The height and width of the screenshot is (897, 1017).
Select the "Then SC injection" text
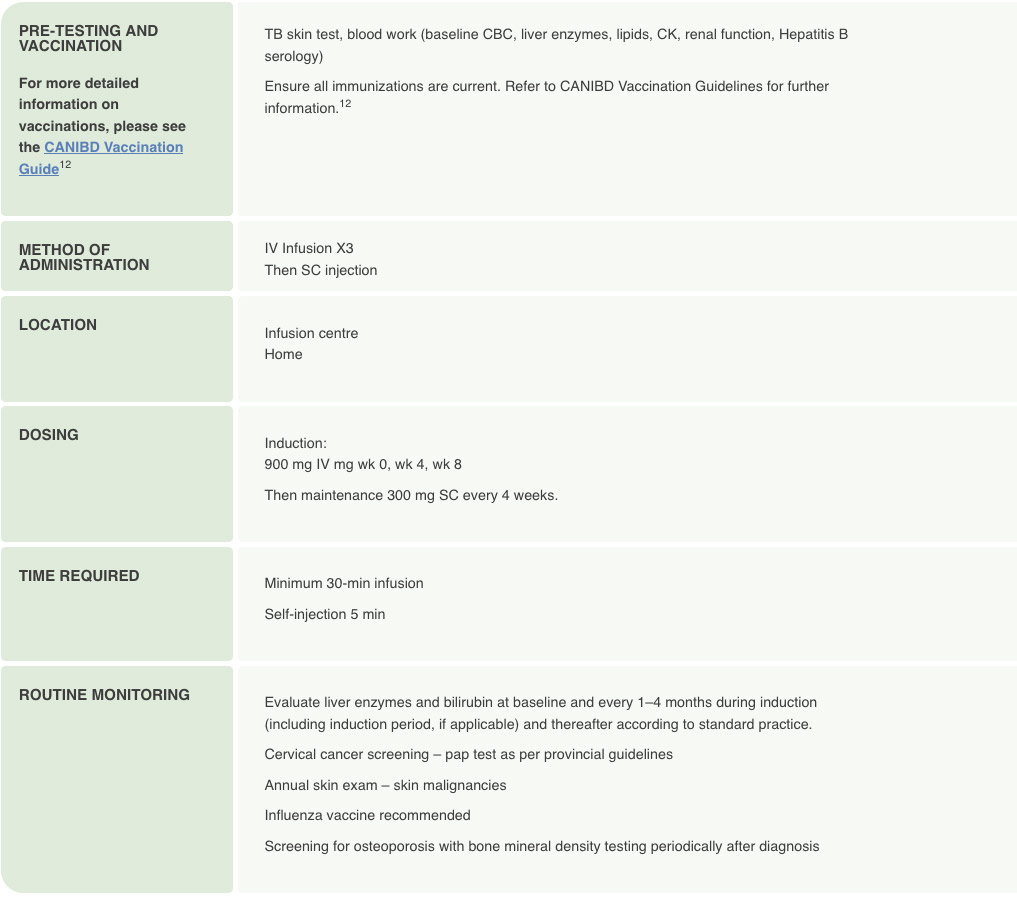321,270
